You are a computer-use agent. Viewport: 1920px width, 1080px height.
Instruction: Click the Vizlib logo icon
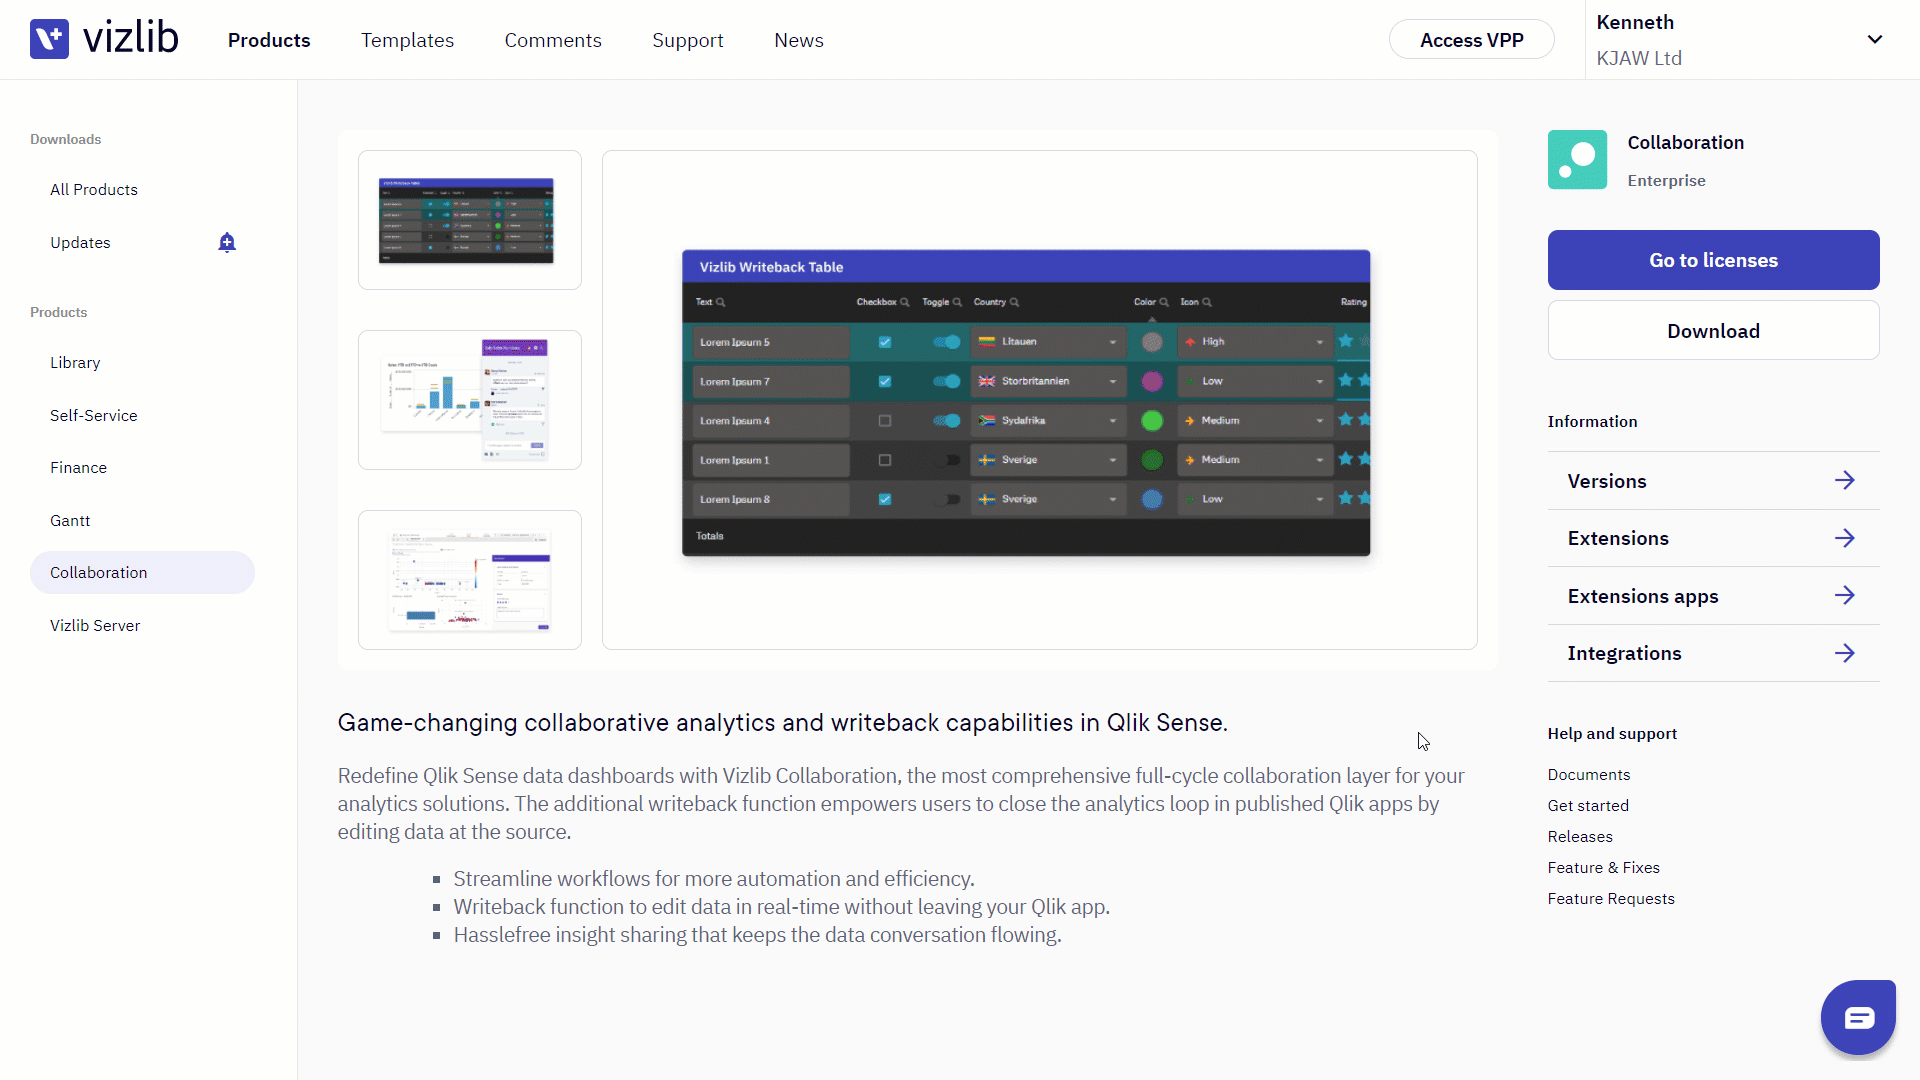click(x=49, y=39)
